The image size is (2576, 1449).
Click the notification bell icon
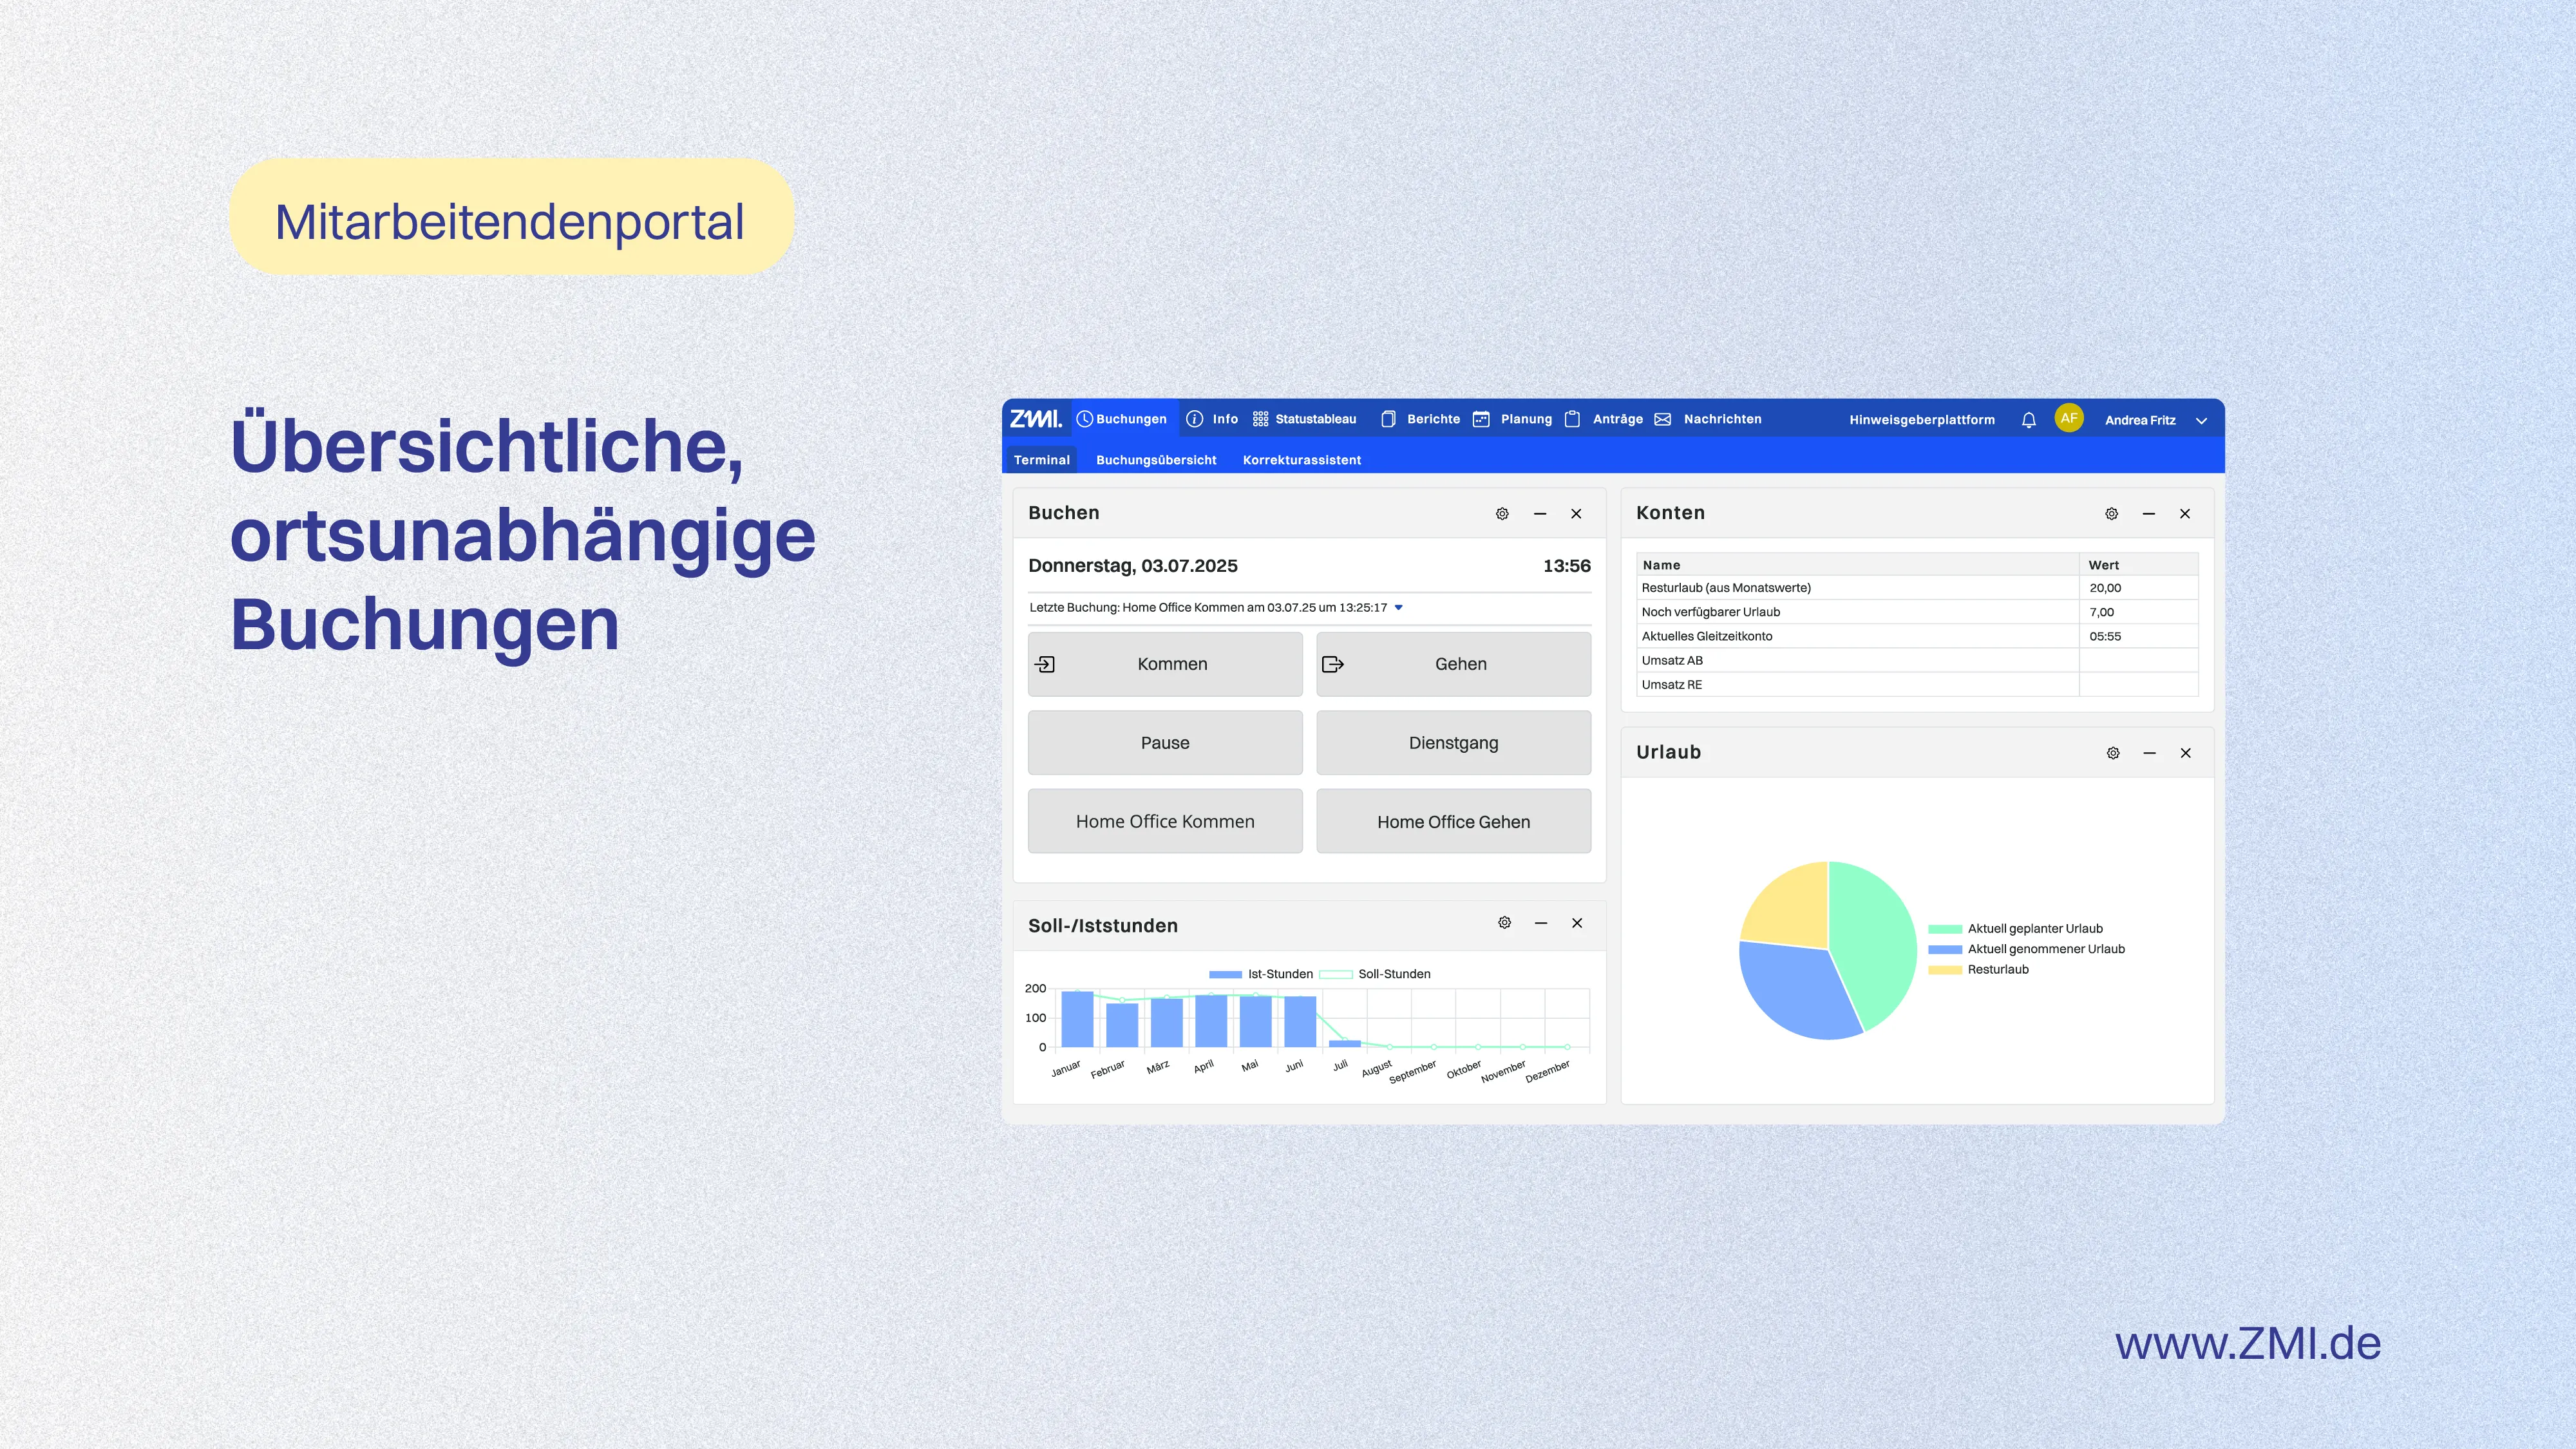2028,420
